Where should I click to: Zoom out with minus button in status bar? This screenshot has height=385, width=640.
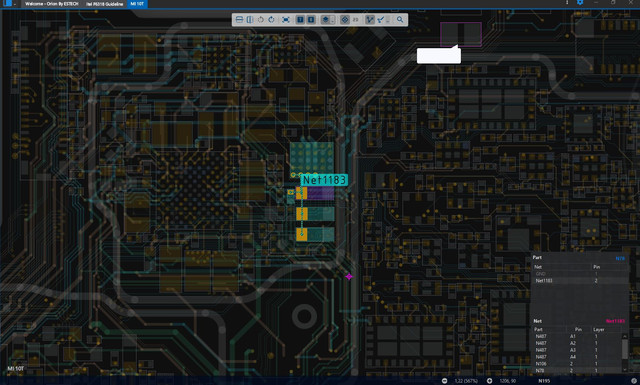point(444,381)
